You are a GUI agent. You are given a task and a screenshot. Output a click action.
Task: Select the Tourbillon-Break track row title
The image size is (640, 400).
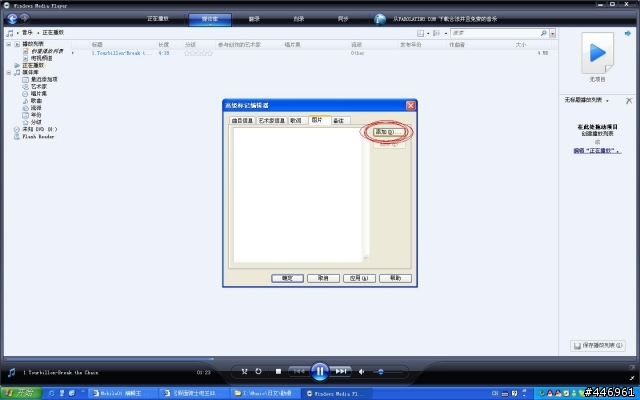[x=122, y=53]
